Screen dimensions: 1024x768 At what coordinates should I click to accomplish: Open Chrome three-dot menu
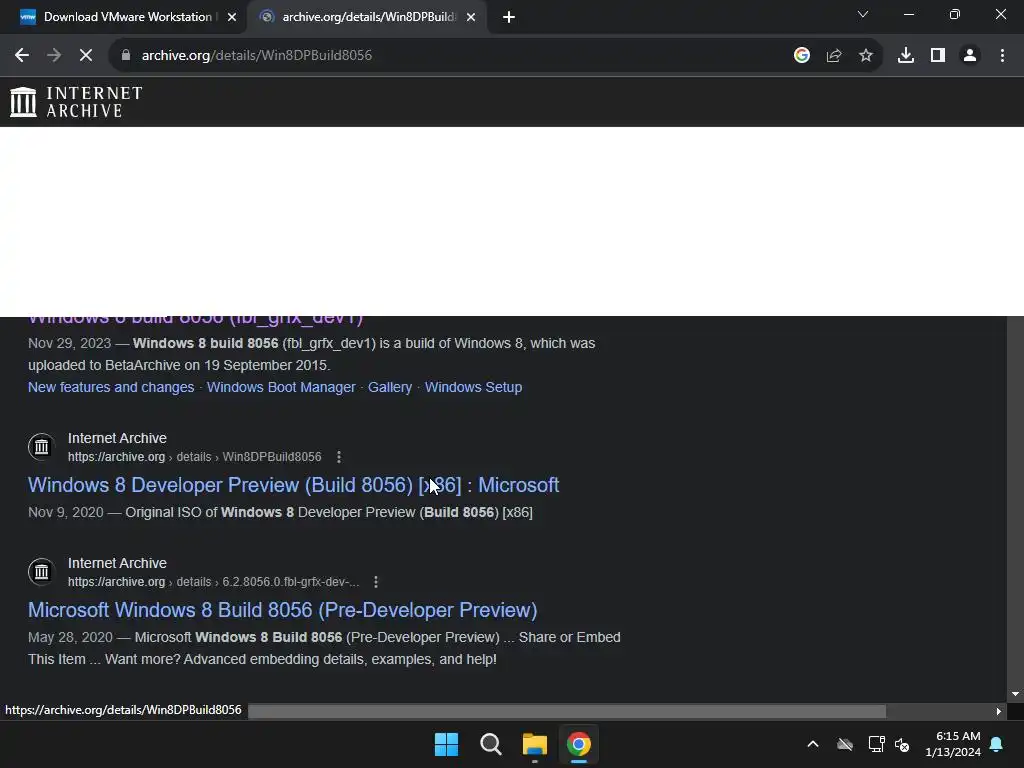point(1002,56)
